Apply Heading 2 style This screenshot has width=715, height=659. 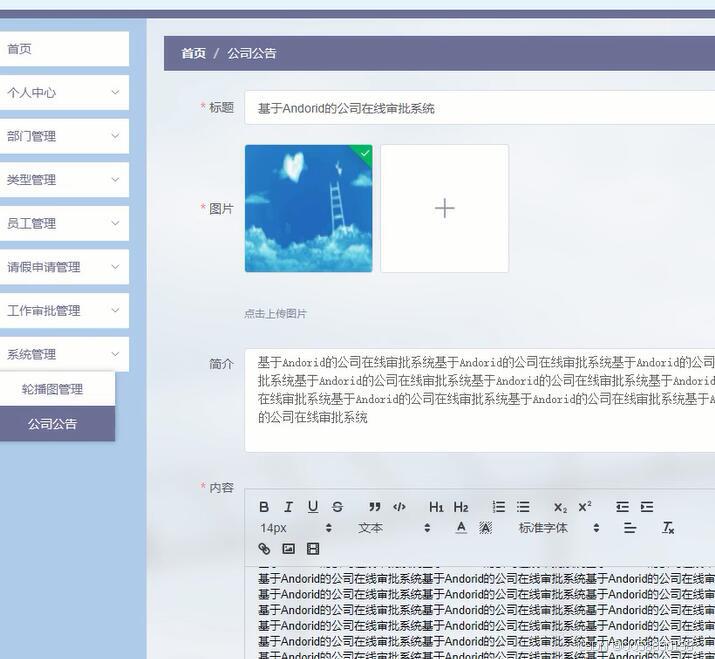coord(461,507)
